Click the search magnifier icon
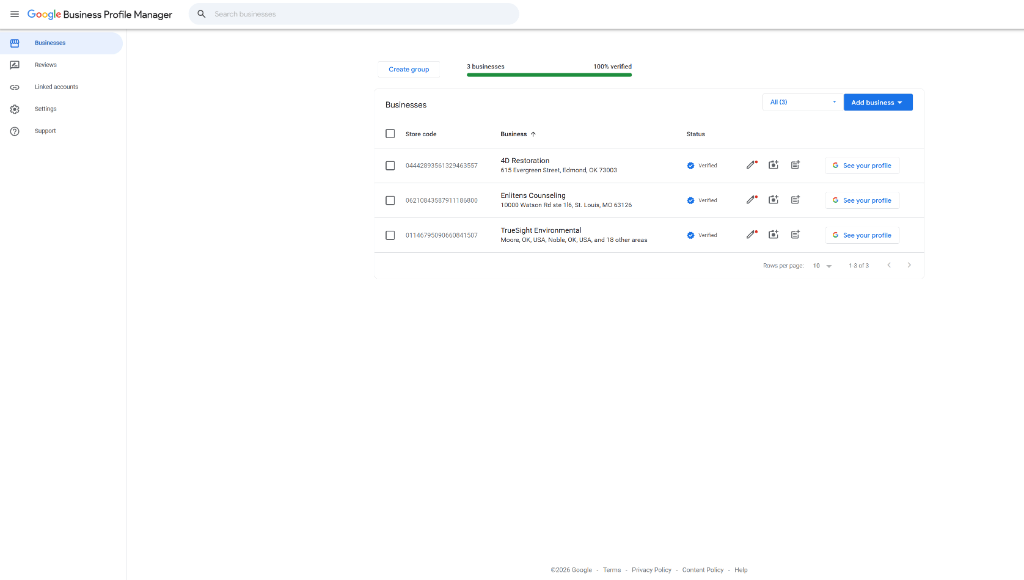Image resolution: width=1024 pixels, height=580 pixels. [x=201, y=14]
